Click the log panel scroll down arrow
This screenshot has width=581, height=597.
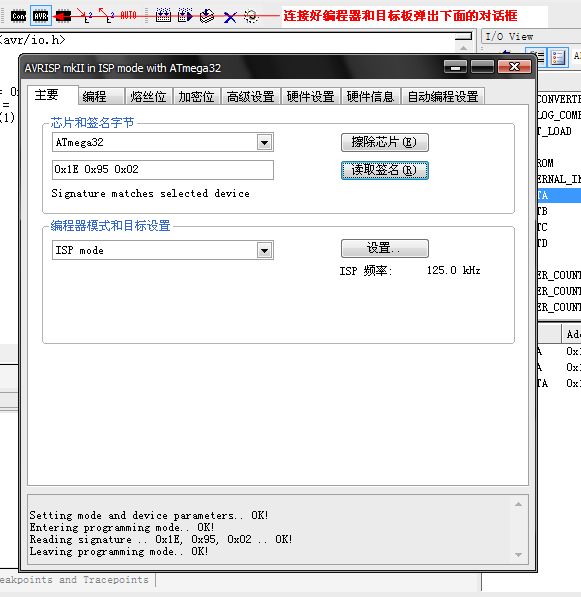(x=518, y=555)
